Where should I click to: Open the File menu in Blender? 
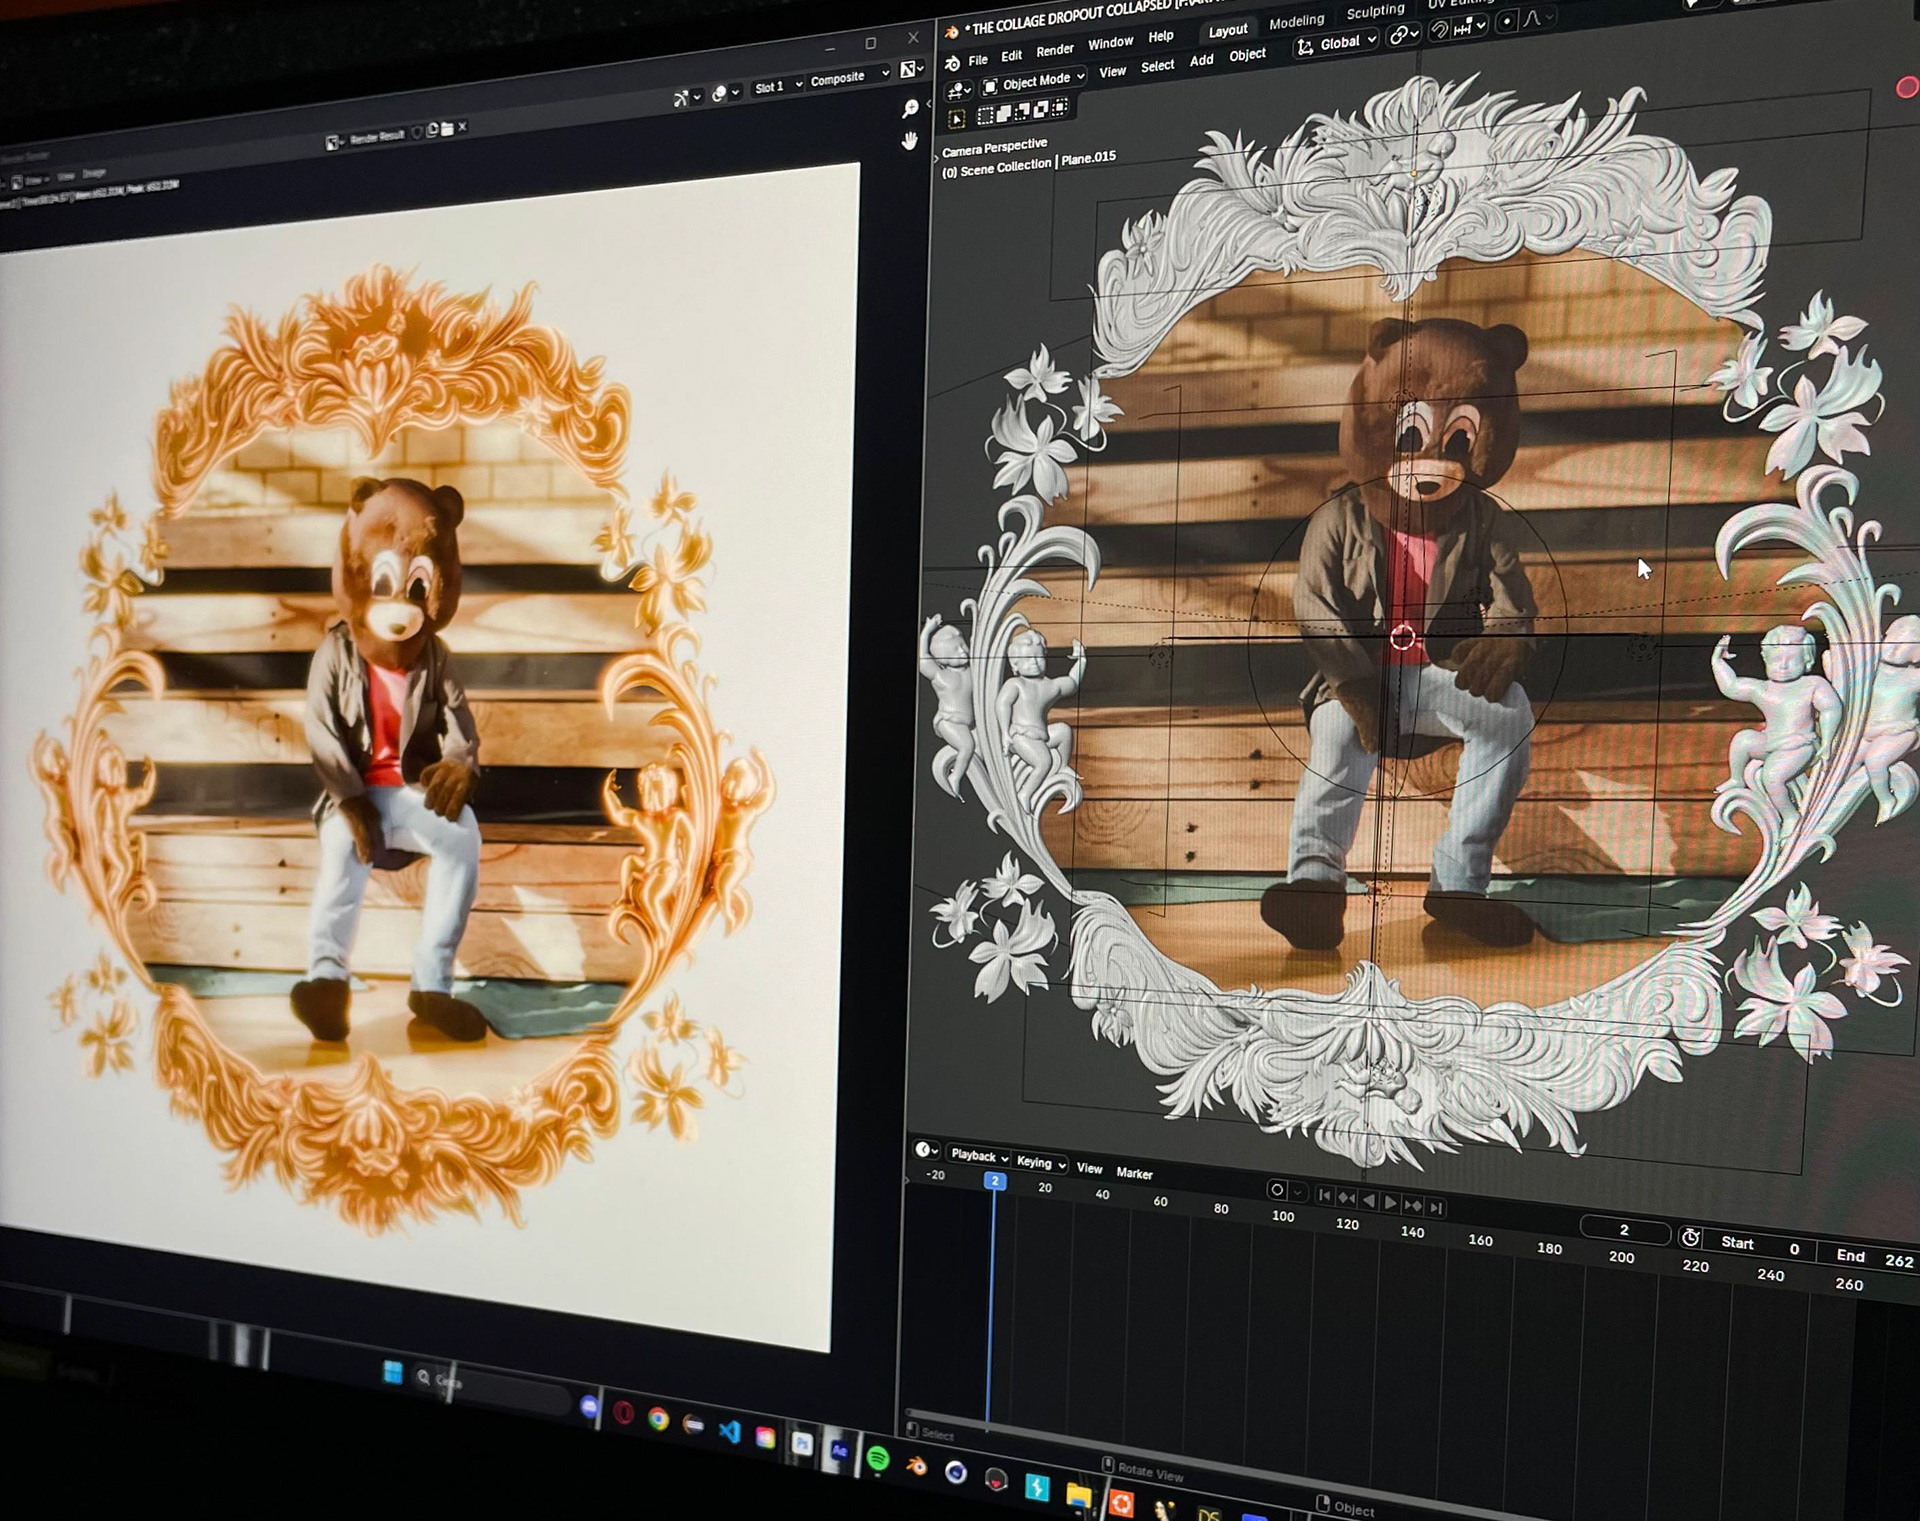pyautogui.click(x=978, y=60)
